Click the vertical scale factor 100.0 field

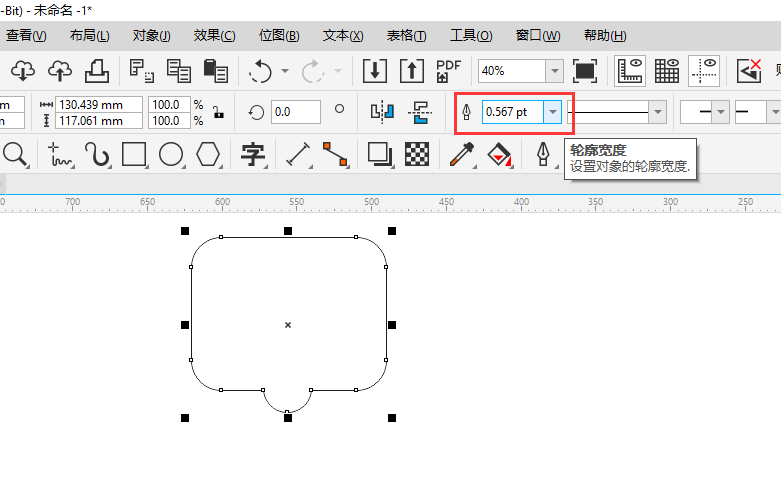point(169,121)
